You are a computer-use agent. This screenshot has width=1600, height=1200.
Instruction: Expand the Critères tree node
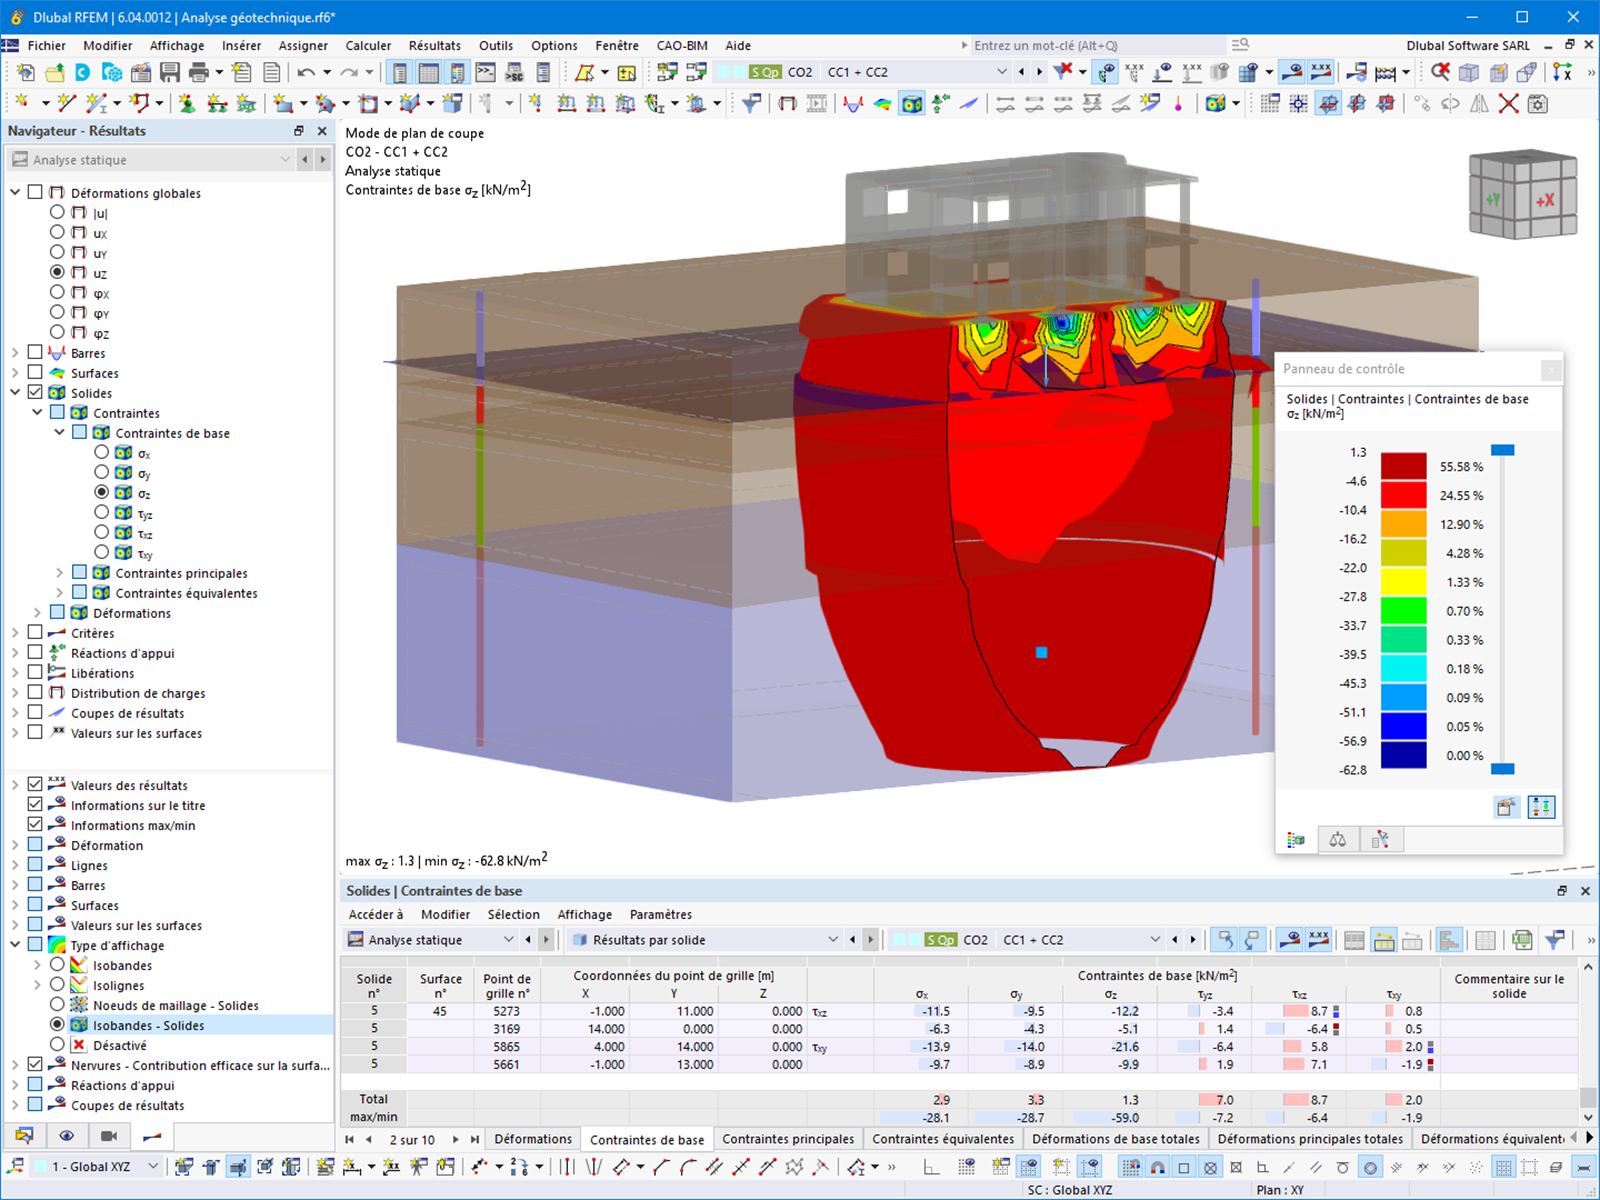pyautogui.click(x=15, y=632)
